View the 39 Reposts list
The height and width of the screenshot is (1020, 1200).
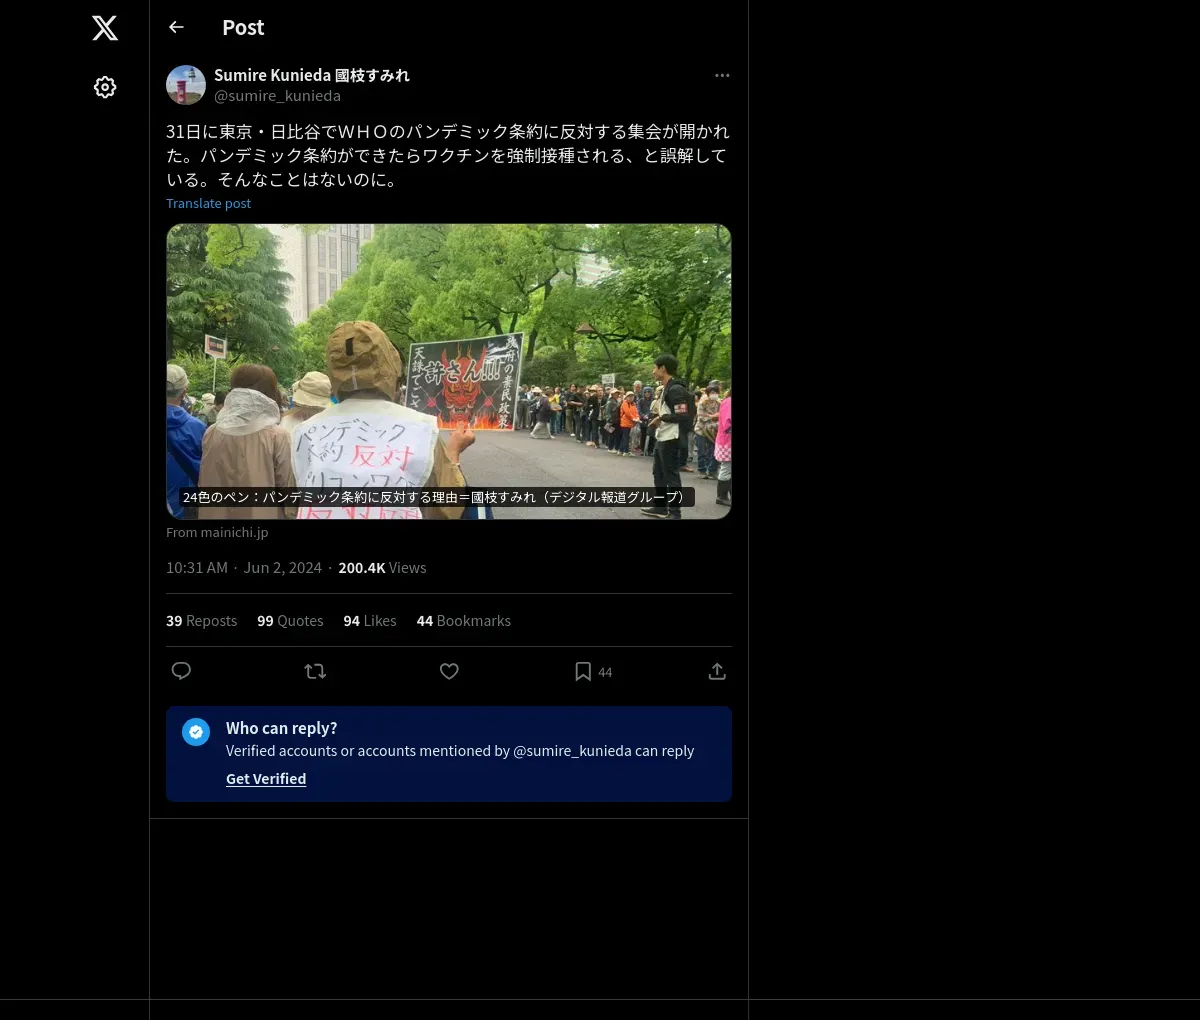click(201, 621)
